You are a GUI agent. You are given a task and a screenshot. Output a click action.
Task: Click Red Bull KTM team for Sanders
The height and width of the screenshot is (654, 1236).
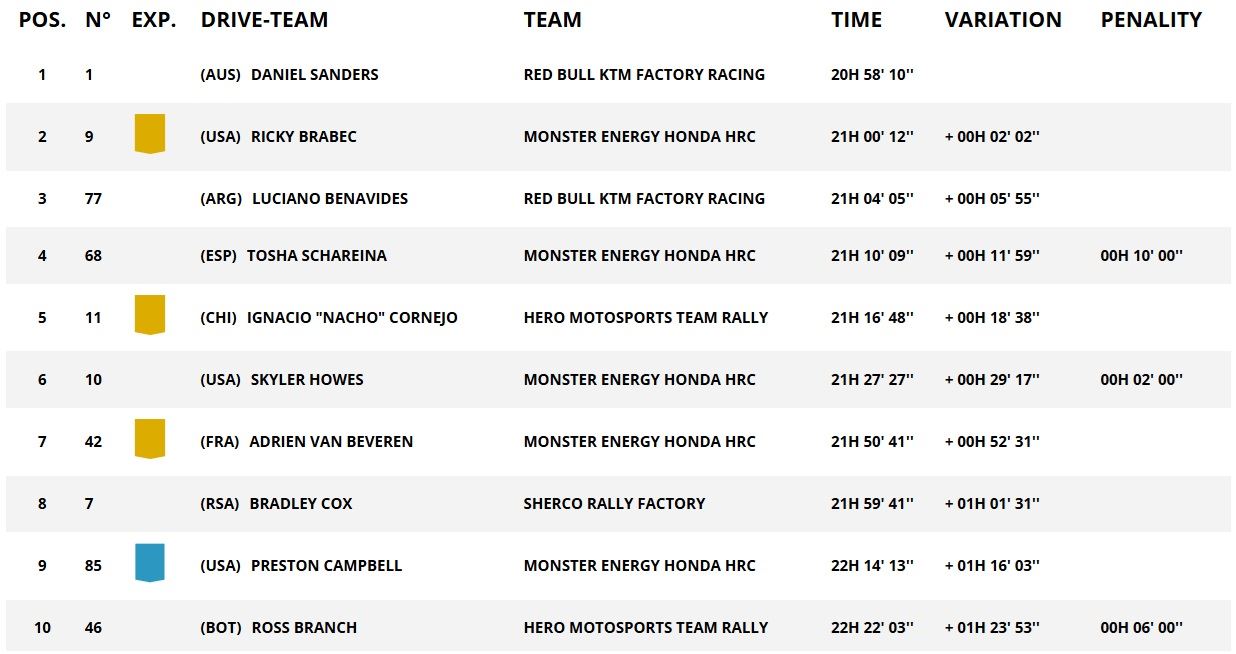pyautogui.click(x=644, y=75)
